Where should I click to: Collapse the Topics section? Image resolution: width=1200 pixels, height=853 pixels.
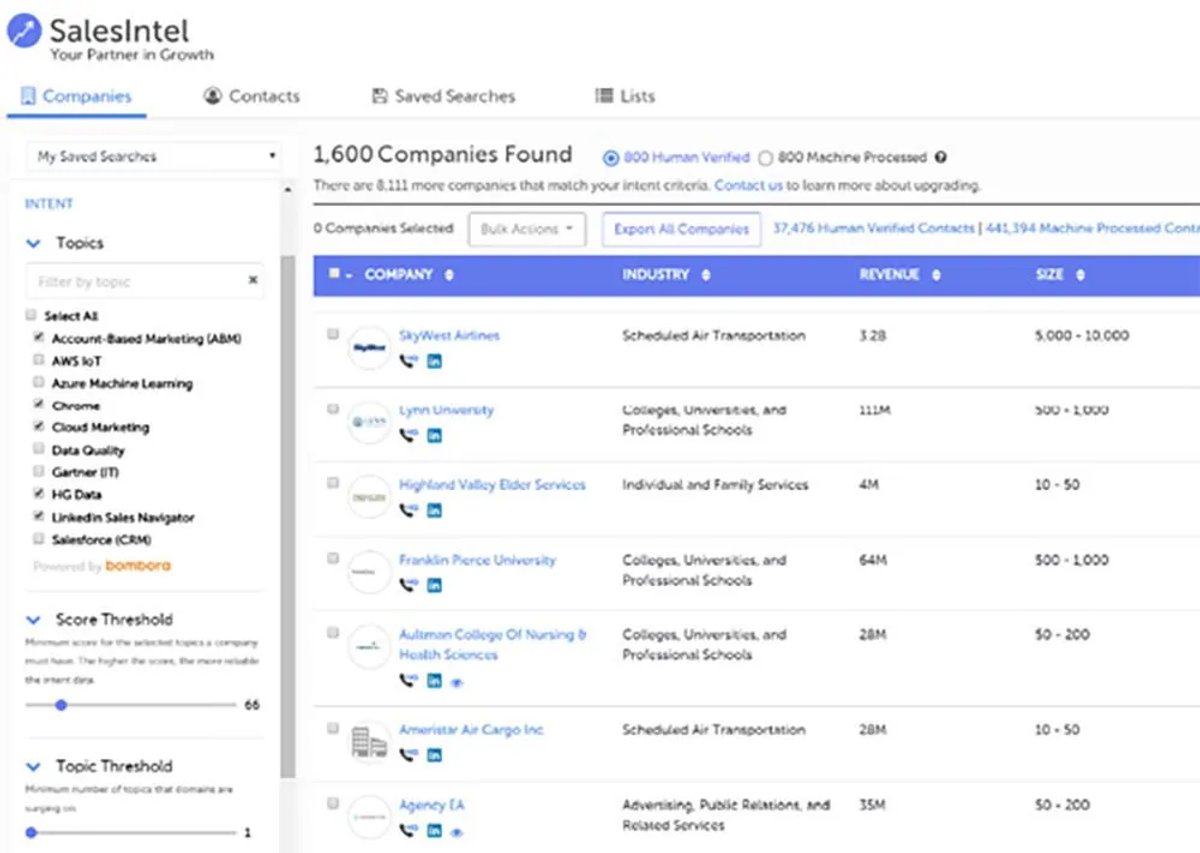(33, 243)
